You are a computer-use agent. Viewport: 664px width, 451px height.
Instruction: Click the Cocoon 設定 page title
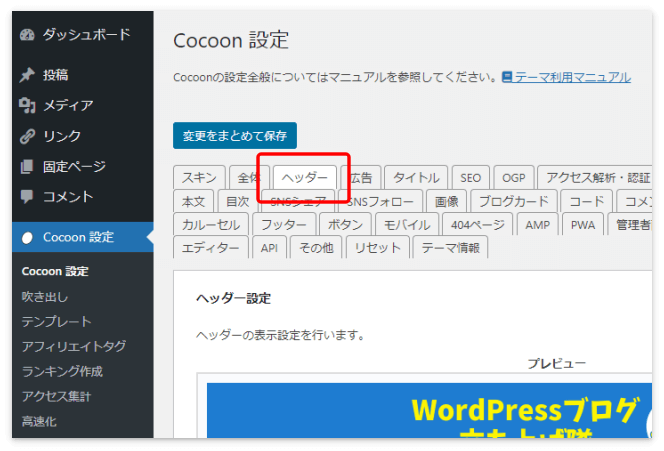[x=231, y=40]
